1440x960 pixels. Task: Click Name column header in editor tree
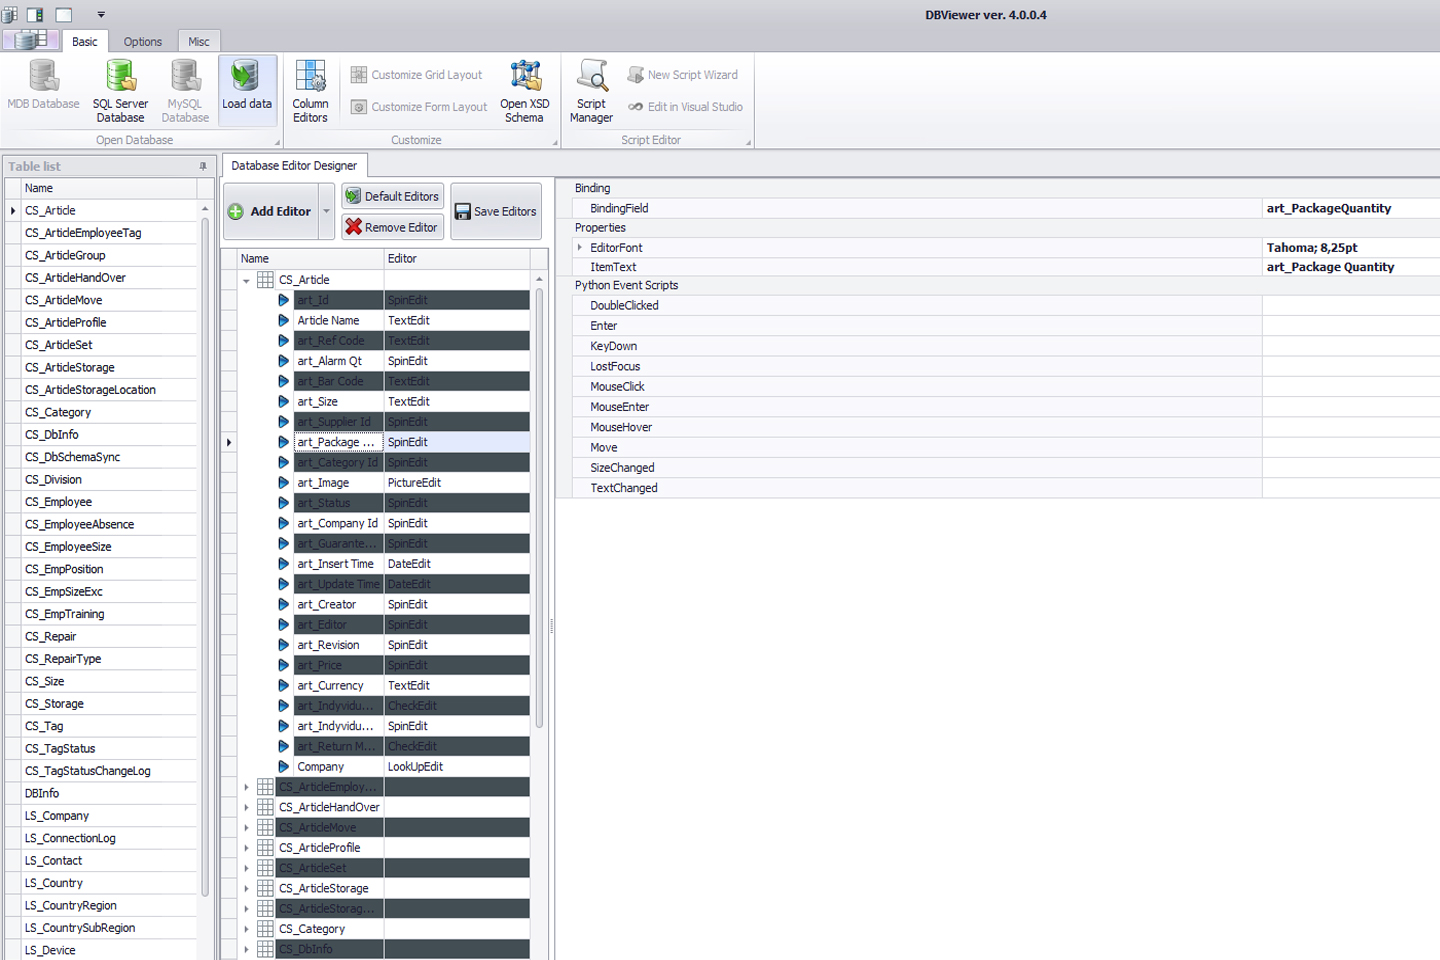(311, 258)
